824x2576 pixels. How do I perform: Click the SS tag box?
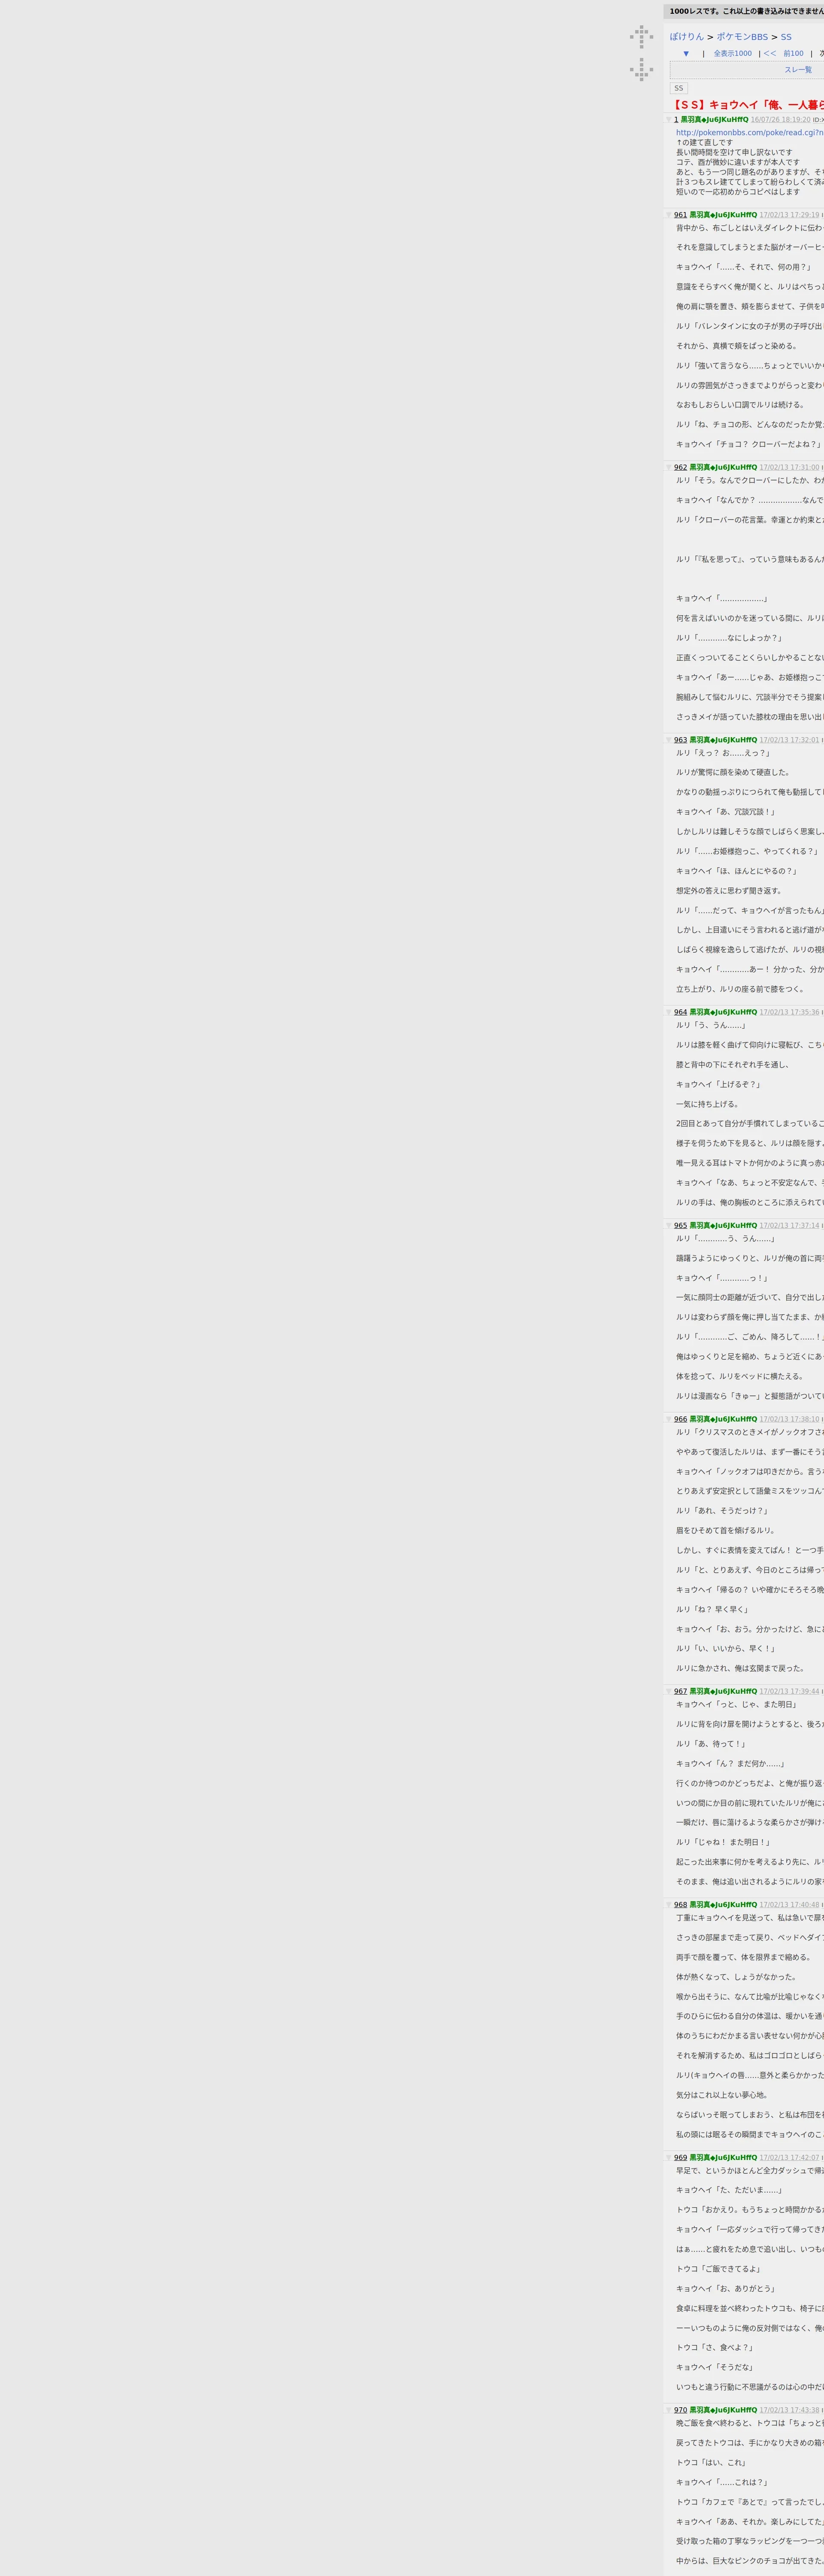(679, 88)
